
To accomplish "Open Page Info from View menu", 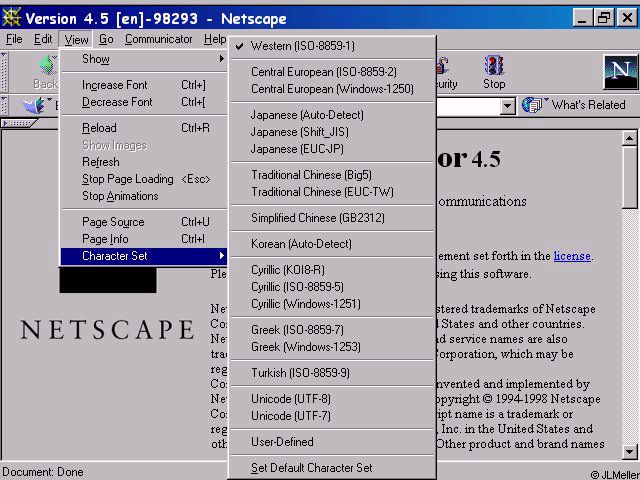I will [144, 239].
